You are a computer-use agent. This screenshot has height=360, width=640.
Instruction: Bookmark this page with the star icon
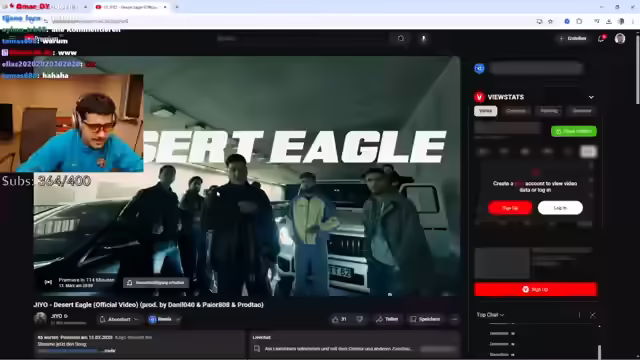coord(550,21)
